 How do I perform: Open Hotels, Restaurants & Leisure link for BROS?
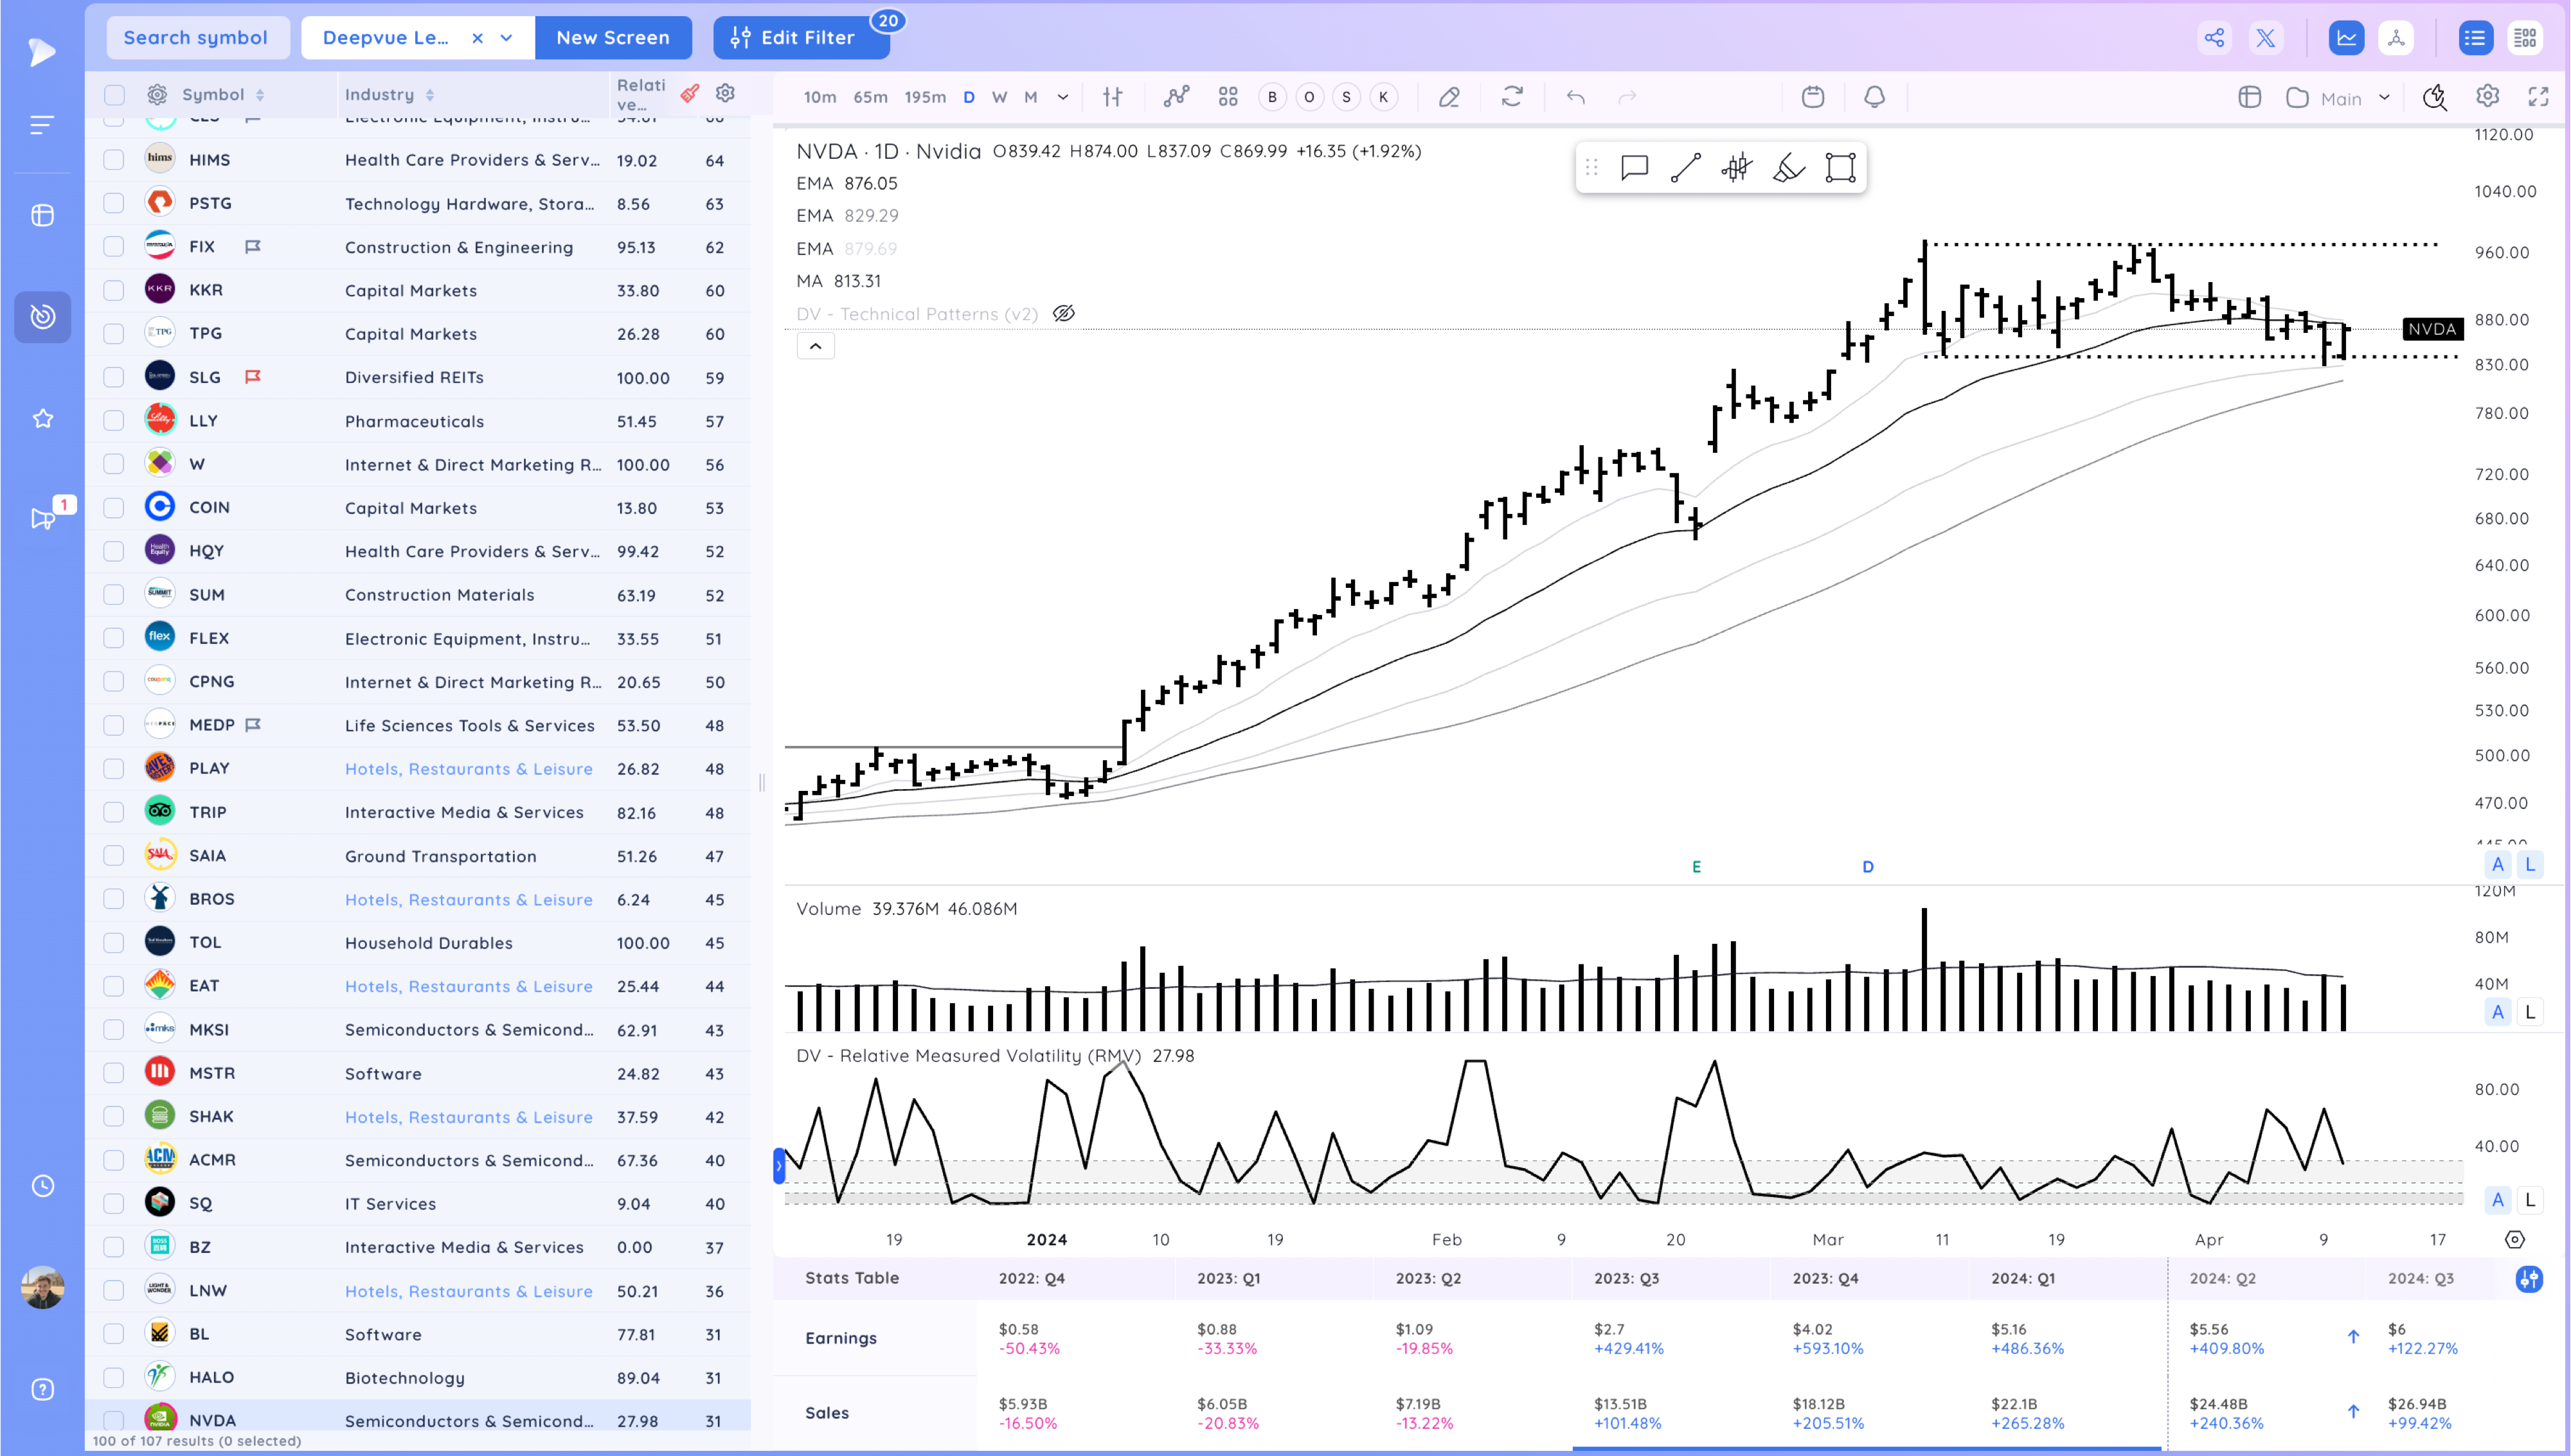pyautogui.click(x=468, y=899)
